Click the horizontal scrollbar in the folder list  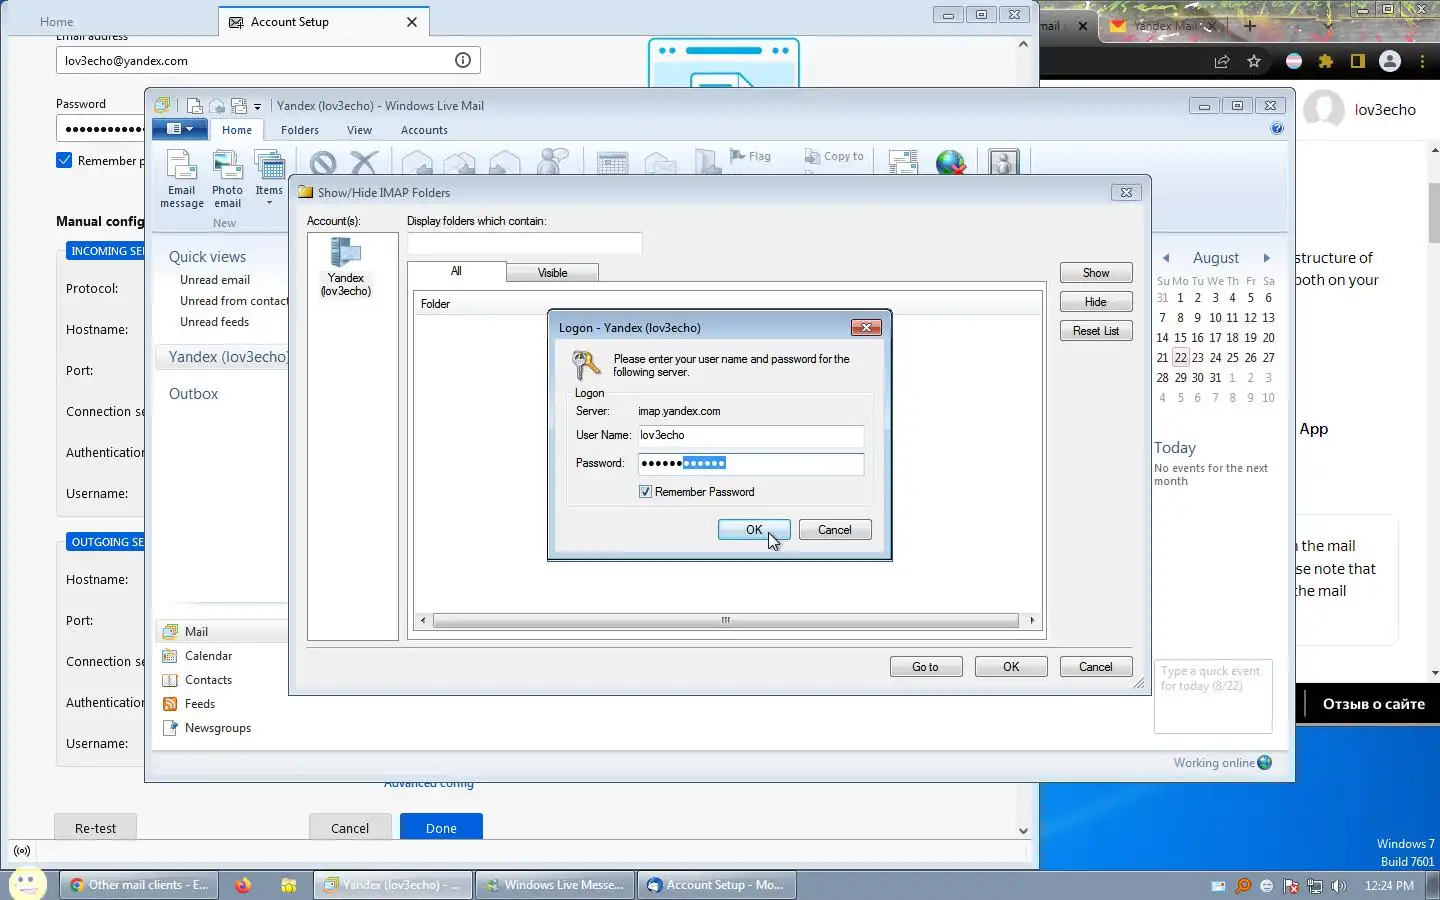coord(726,620)
